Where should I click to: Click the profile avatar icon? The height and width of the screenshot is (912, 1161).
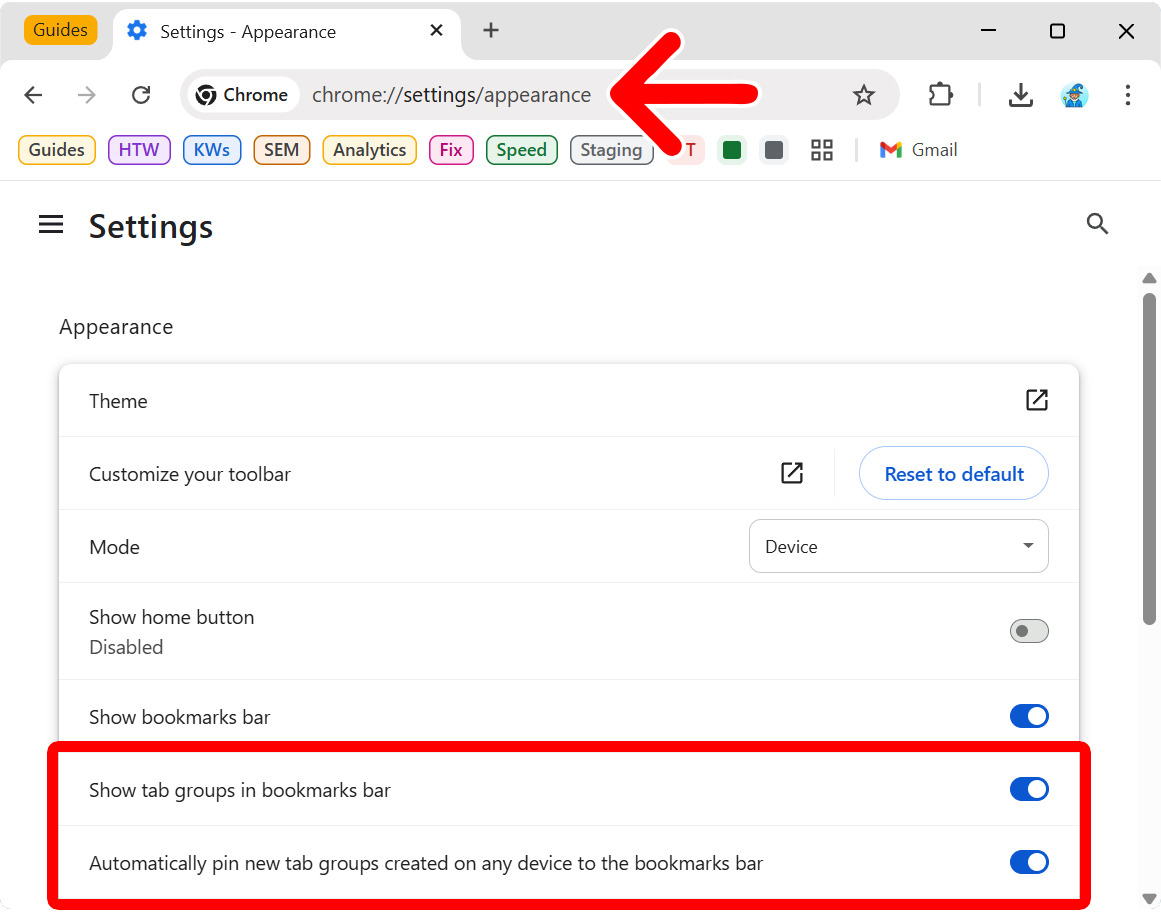pyautogui.click(x=1074, y=94)
